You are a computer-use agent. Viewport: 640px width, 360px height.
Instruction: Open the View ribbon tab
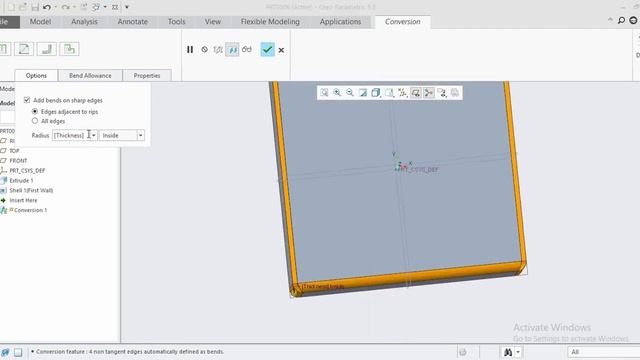[213, 22]
